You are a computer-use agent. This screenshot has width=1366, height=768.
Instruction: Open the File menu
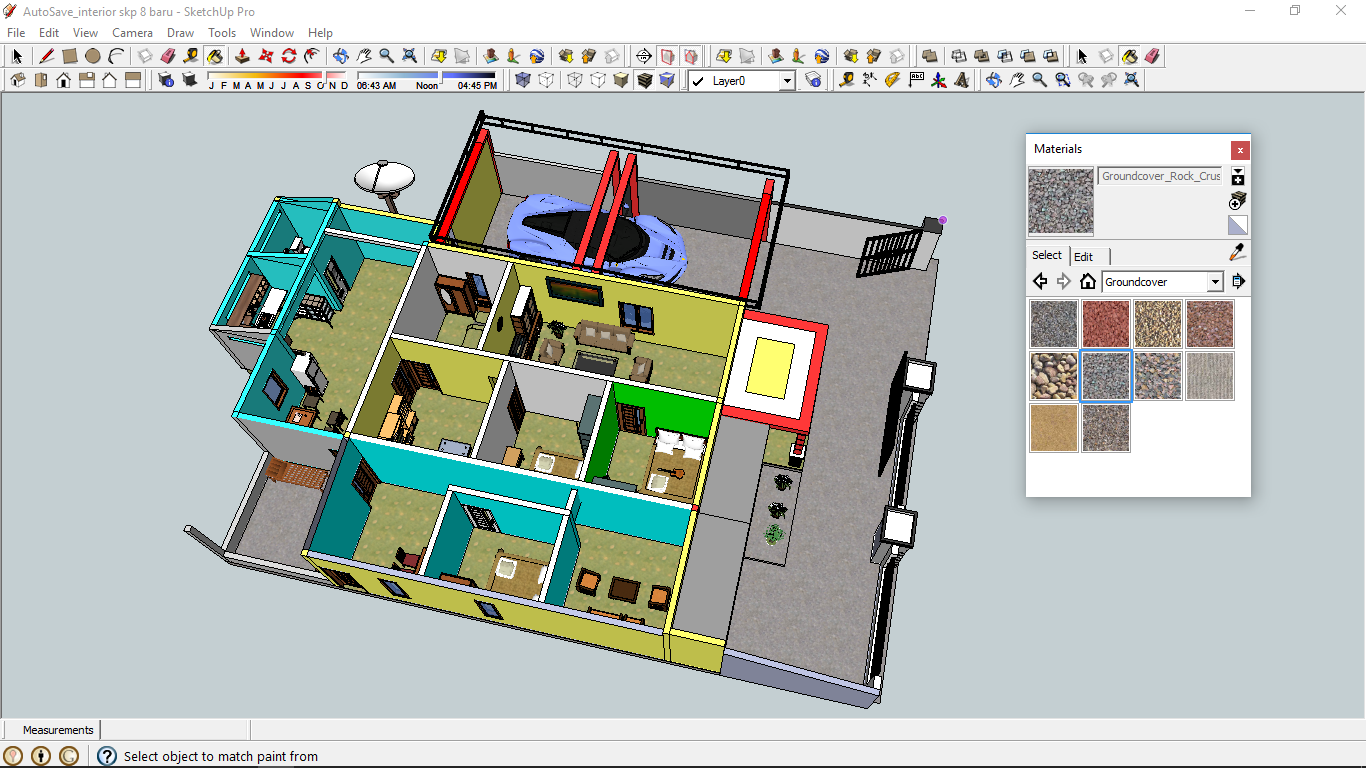click(16, 33)
